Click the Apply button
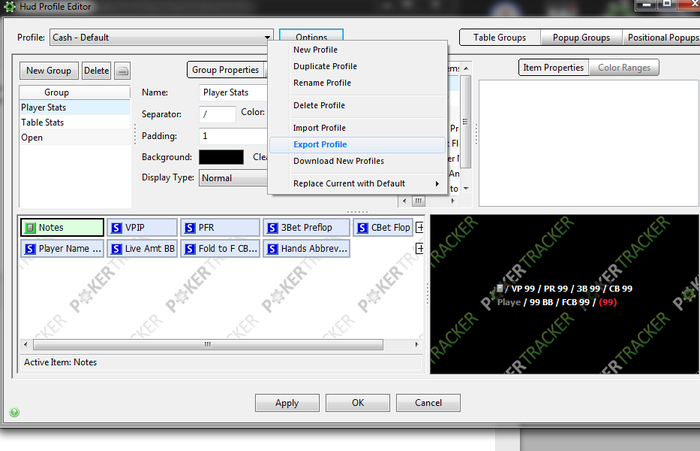 tap(287, 403)
